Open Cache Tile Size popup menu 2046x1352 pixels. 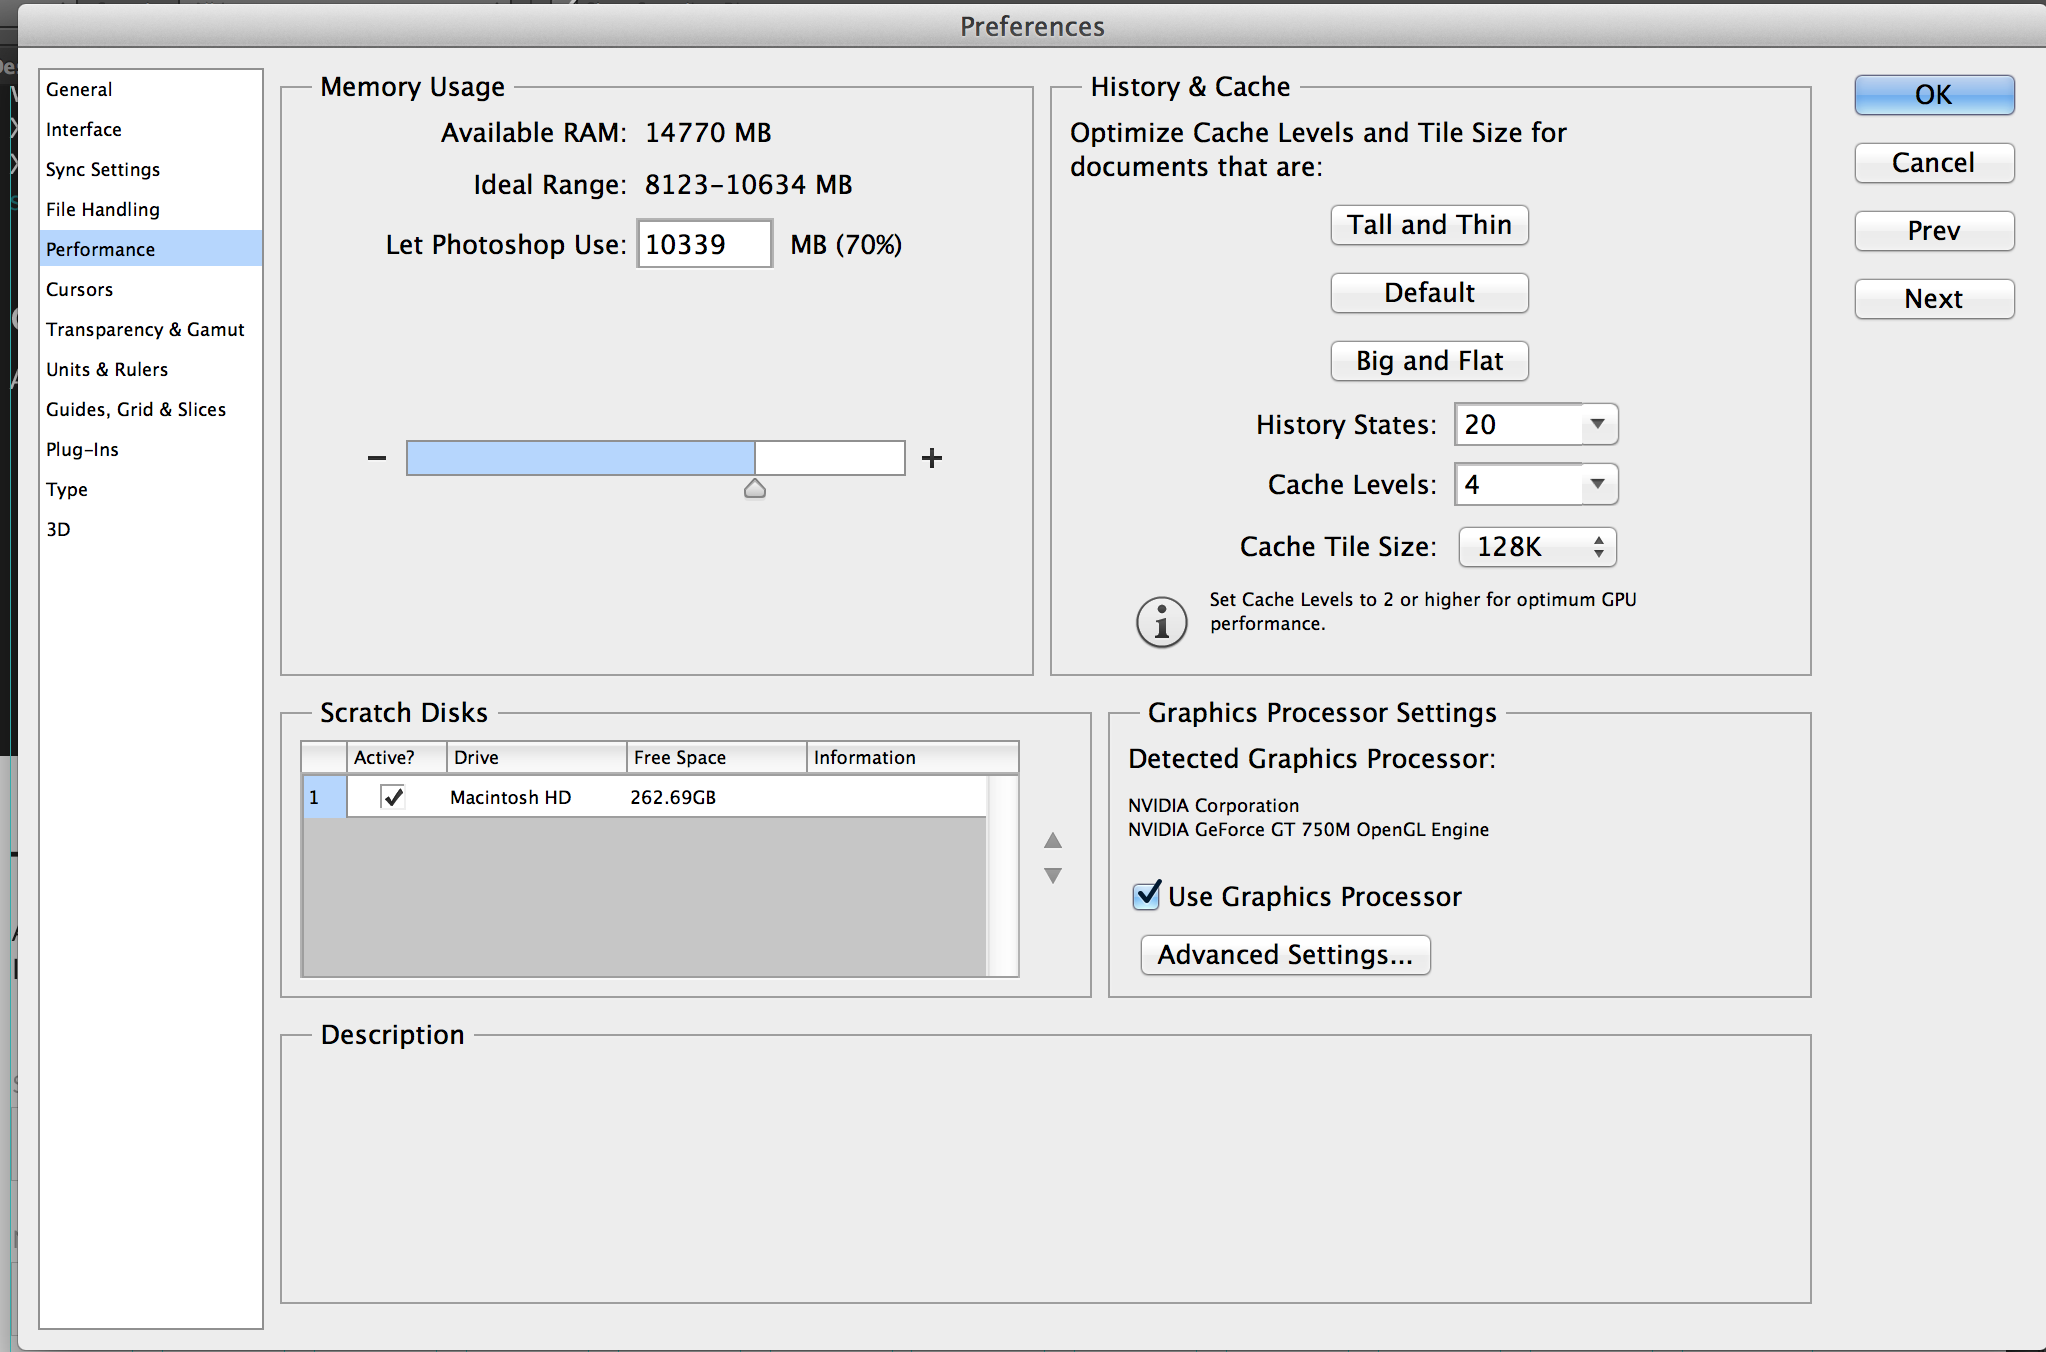coord(1537,547)
